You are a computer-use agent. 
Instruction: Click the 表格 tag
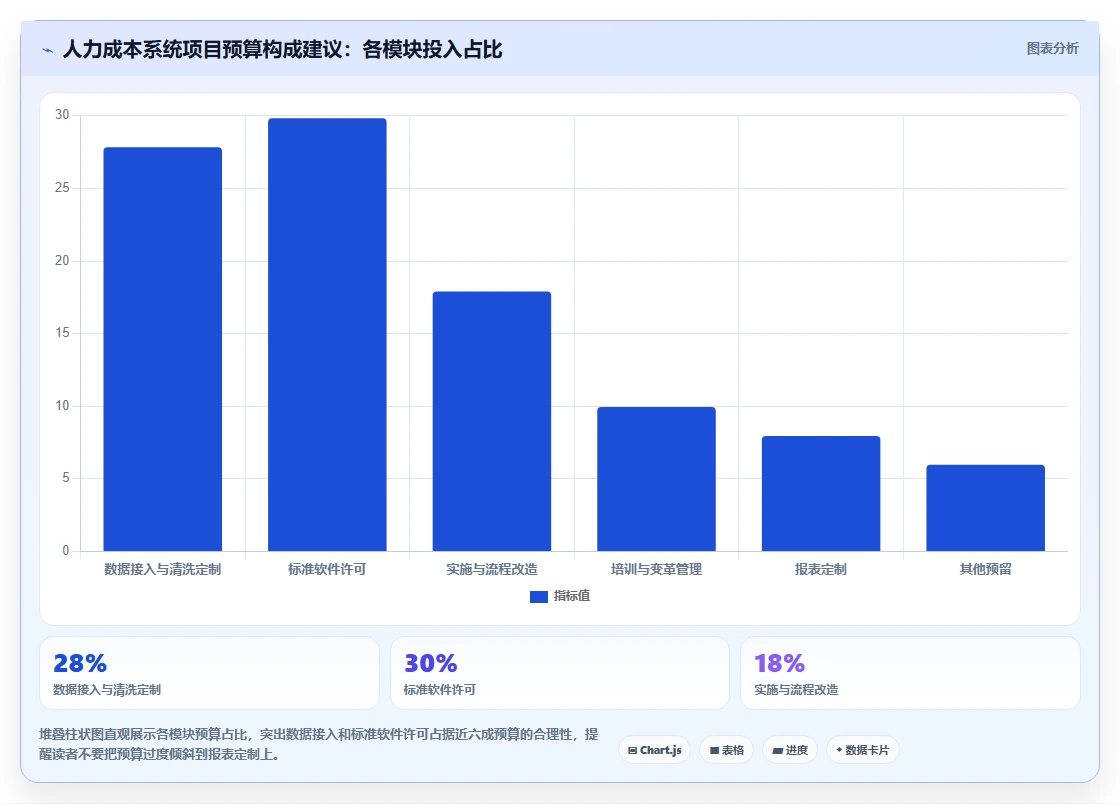coord(726,750)
